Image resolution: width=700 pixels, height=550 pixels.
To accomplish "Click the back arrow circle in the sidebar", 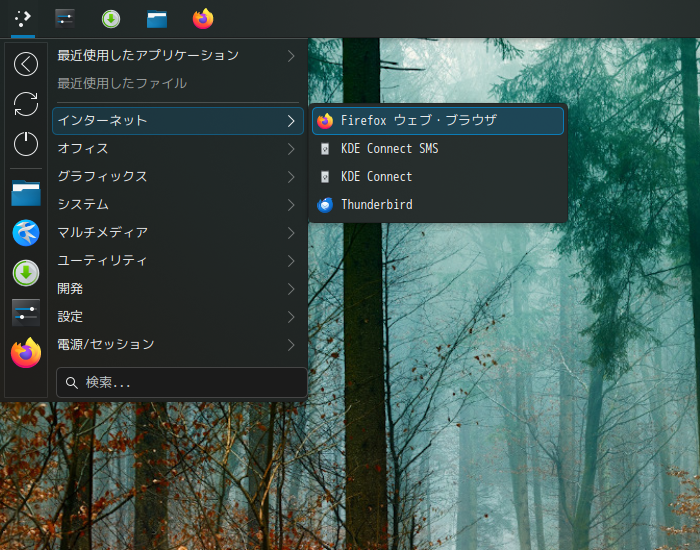I will pos(26,64).
